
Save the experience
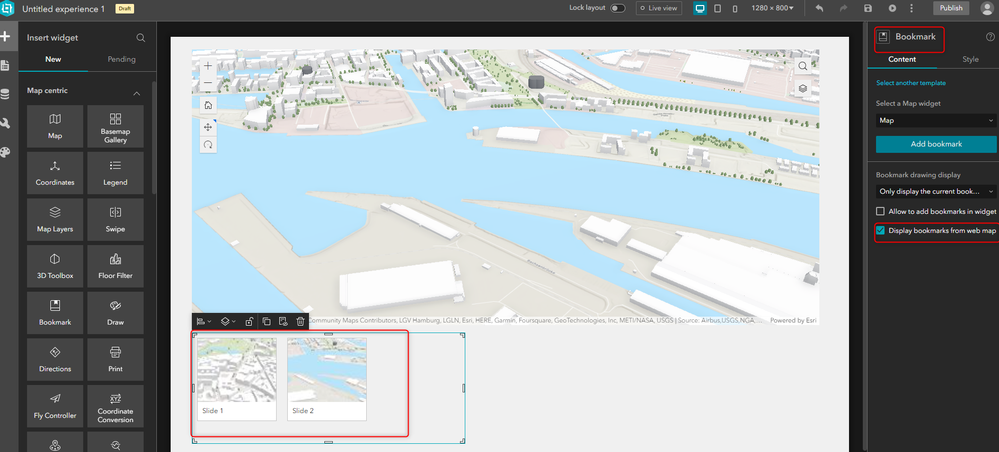click(868, 8)
